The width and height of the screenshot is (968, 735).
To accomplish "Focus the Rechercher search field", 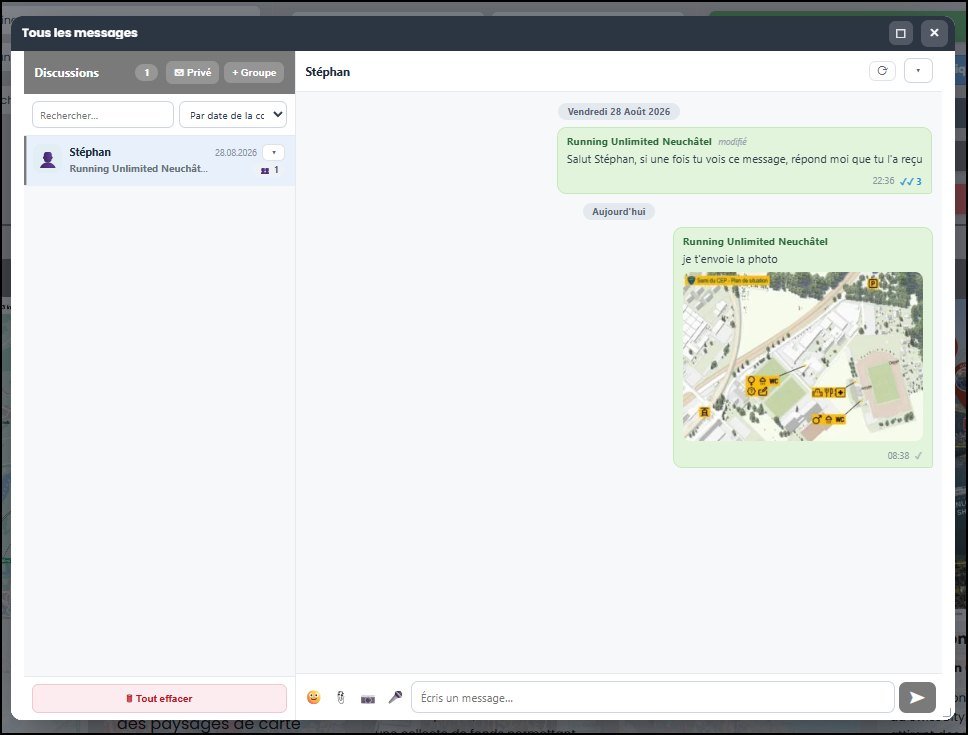I will pos(102,115).
